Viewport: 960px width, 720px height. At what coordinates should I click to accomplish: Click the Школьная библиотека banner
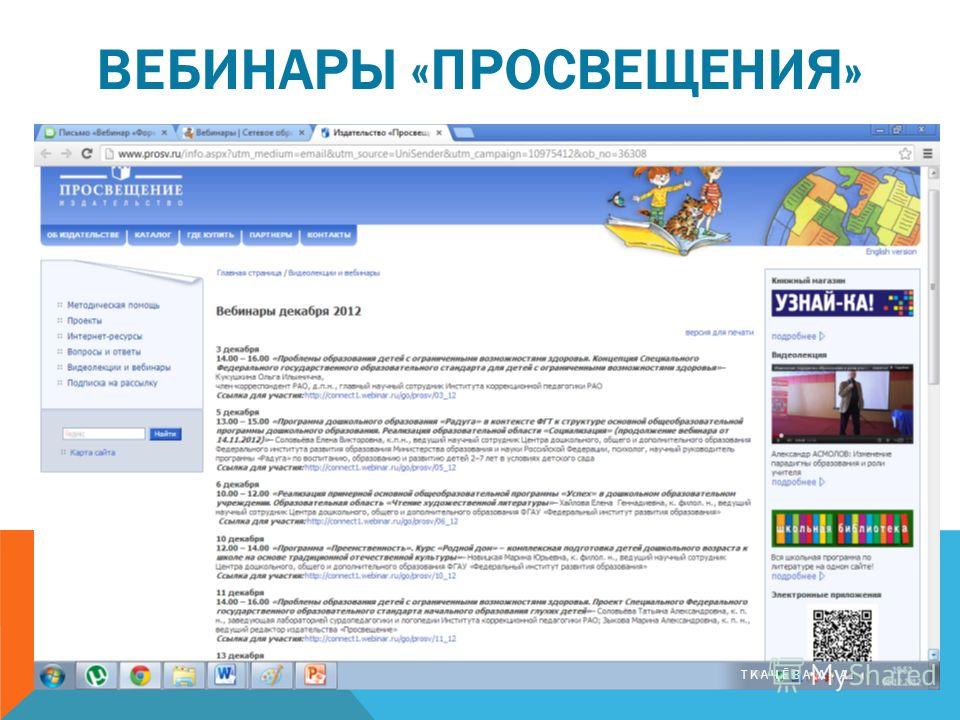pos(842,528)
